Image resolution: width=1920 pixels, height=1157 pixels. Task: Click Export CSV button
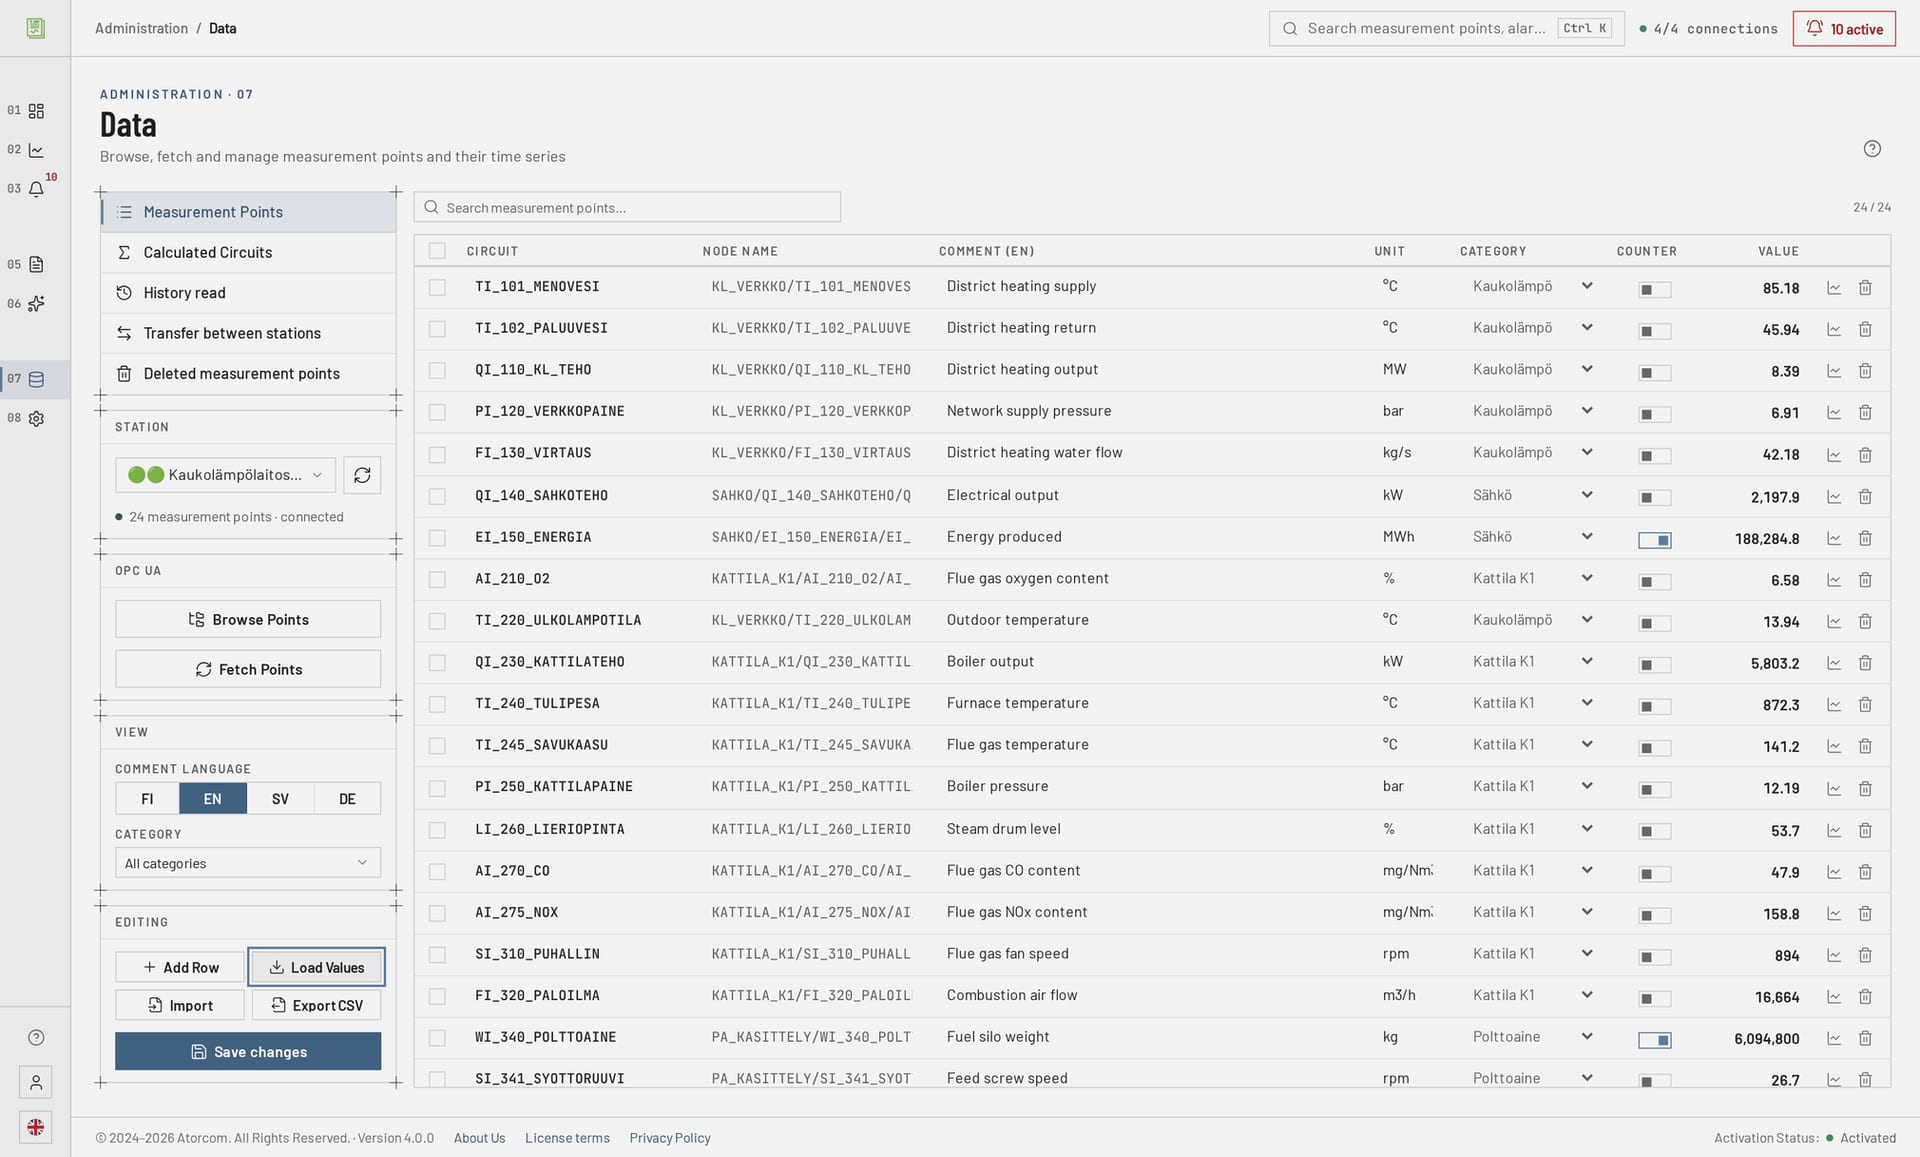(x=316, y=1005)
